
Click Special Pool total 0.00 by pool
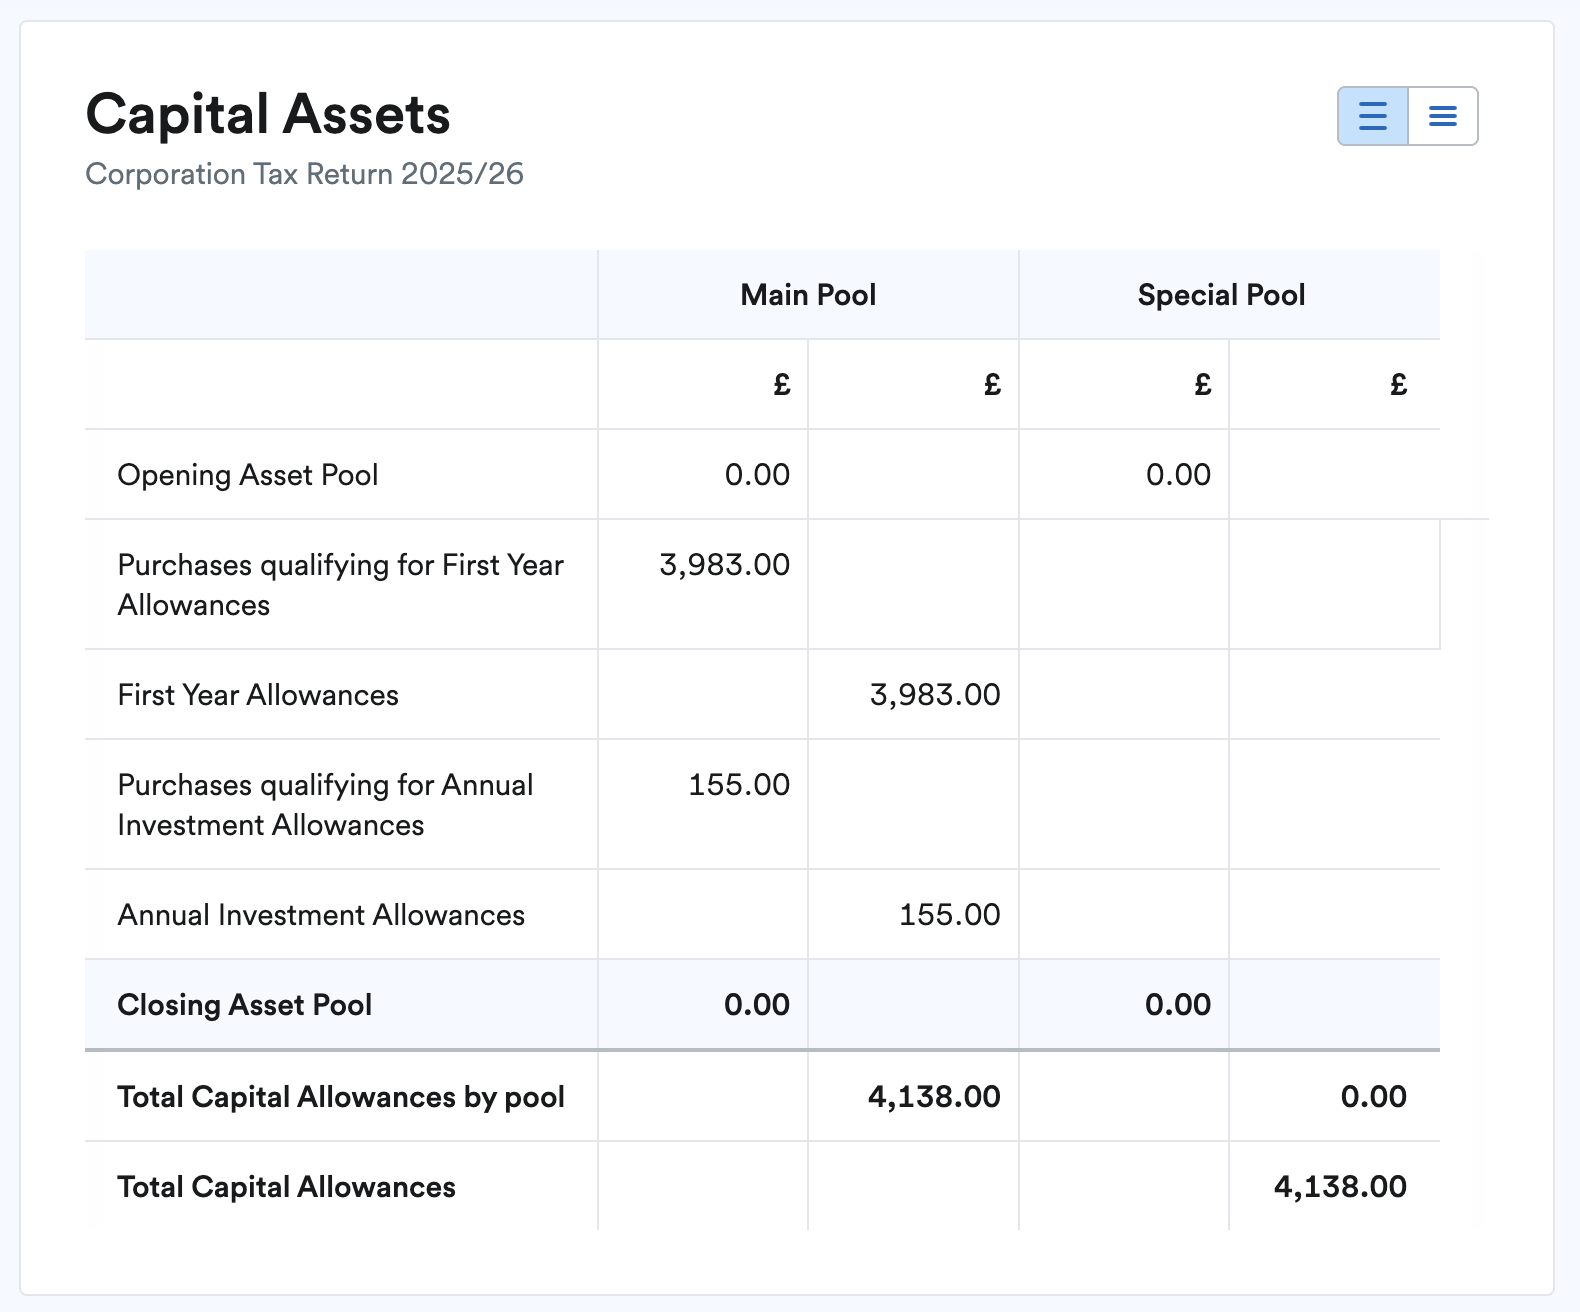tap(1373, 1097)
